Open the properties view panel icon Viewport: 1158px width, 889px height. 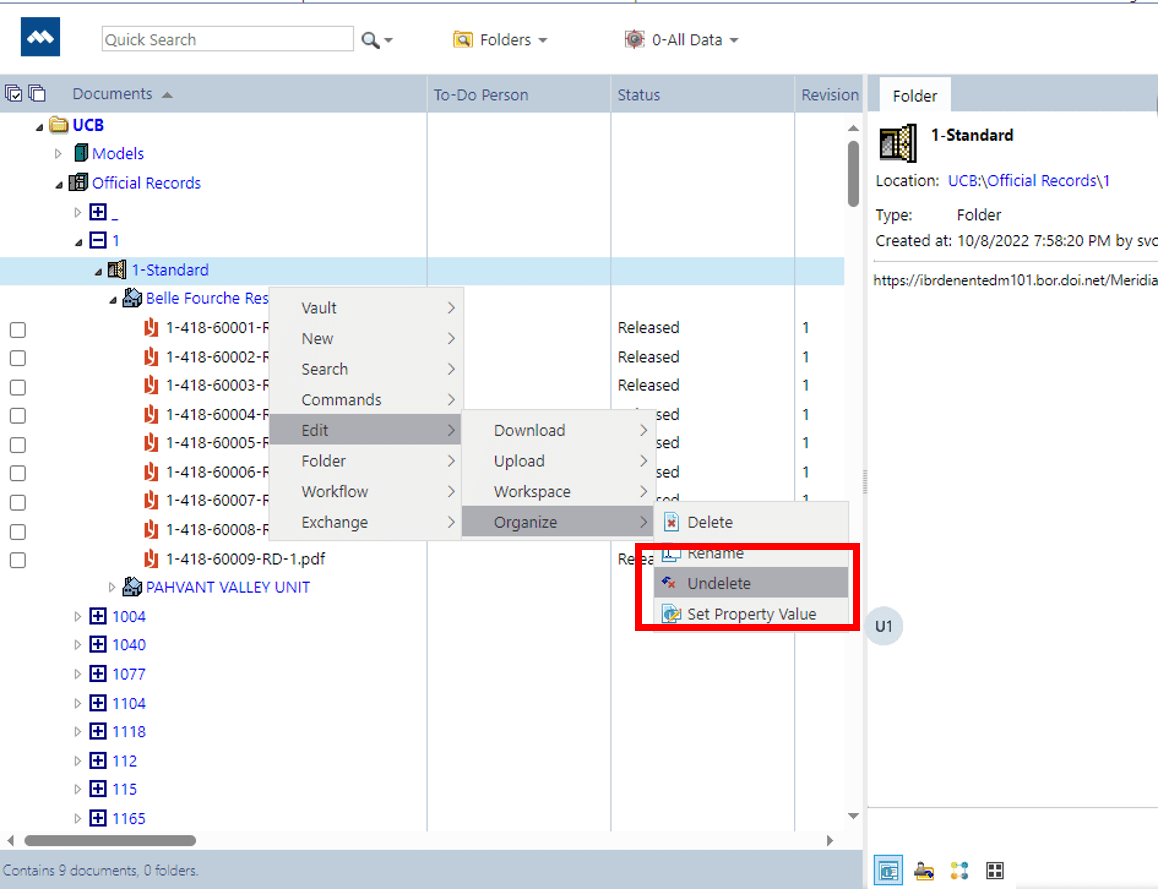887,870
